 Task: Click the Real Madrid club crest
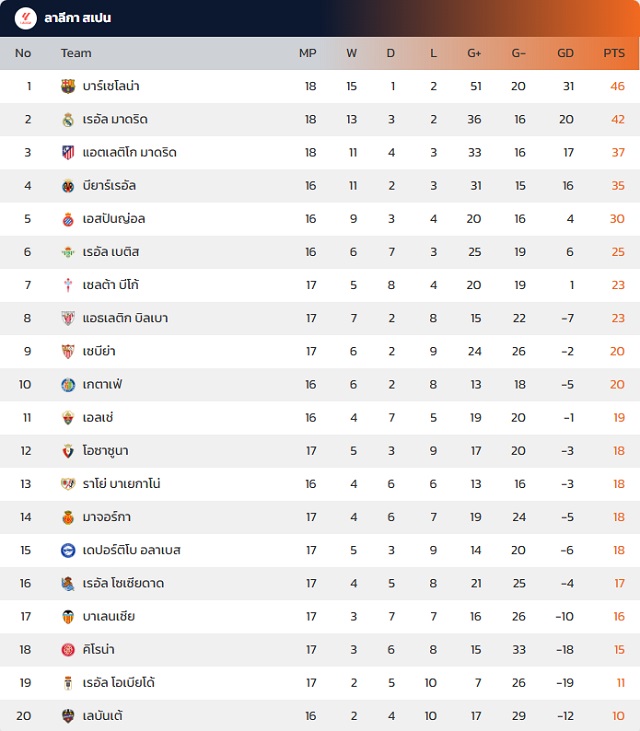click(x=68, y=120)
